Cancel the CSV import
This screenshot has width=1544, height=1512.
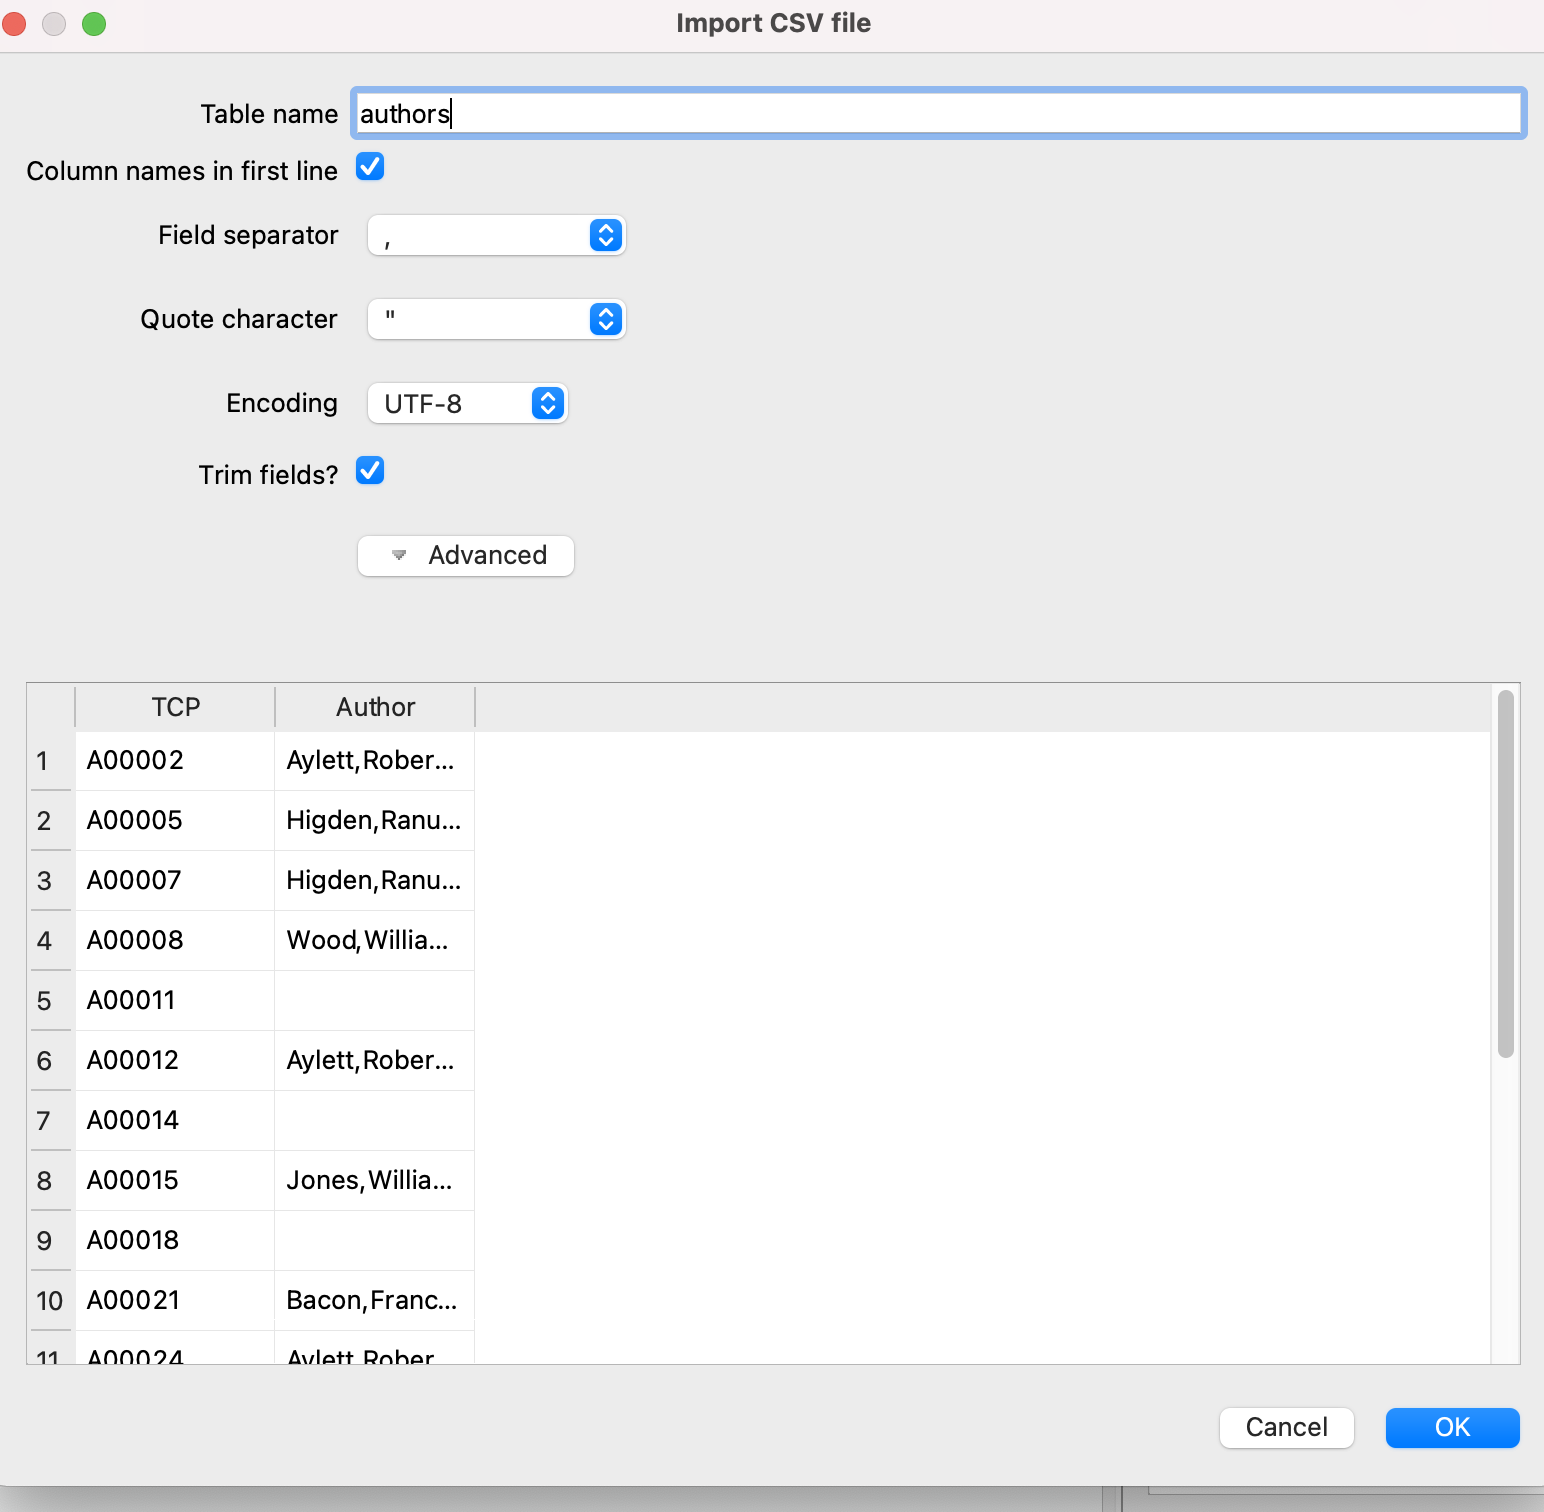pos(1286,1428)
